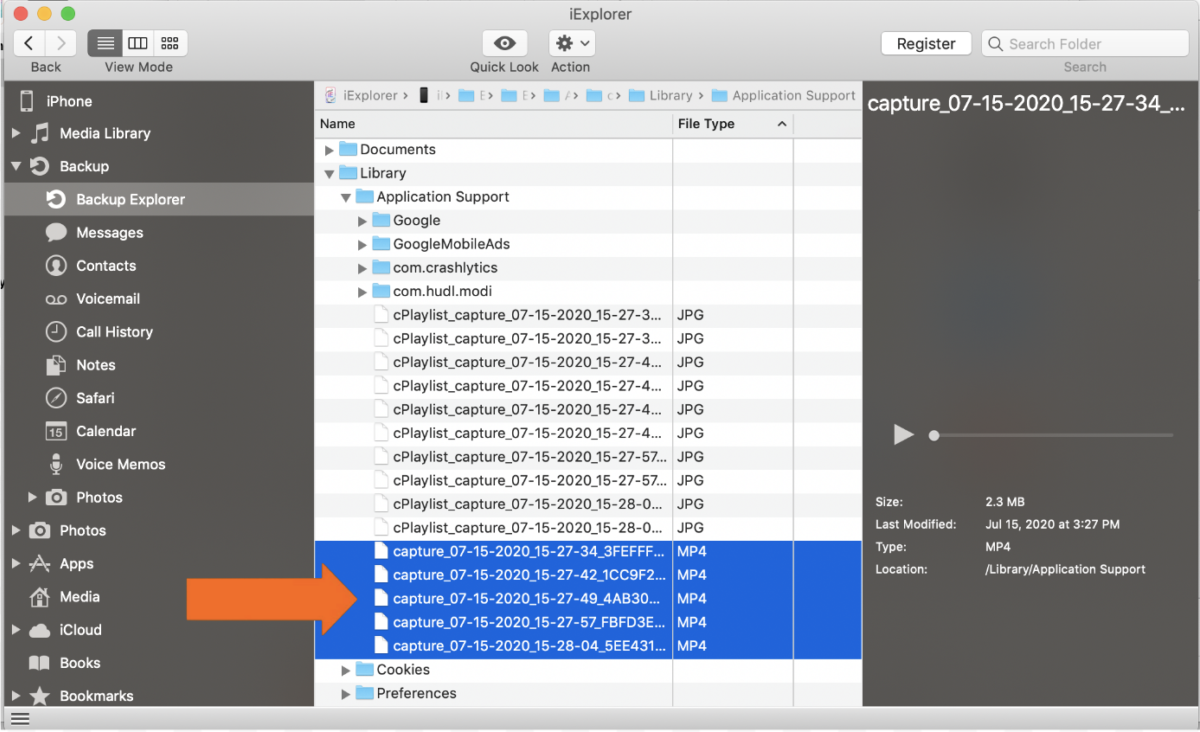Collapse the Library folder

[329, 172]
